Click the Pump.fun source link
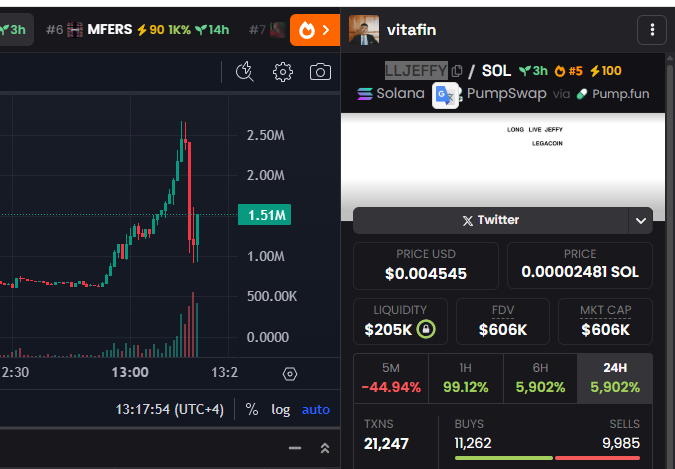Image resolution: width=675 pixels, height=469 pixels. (613, 94)
